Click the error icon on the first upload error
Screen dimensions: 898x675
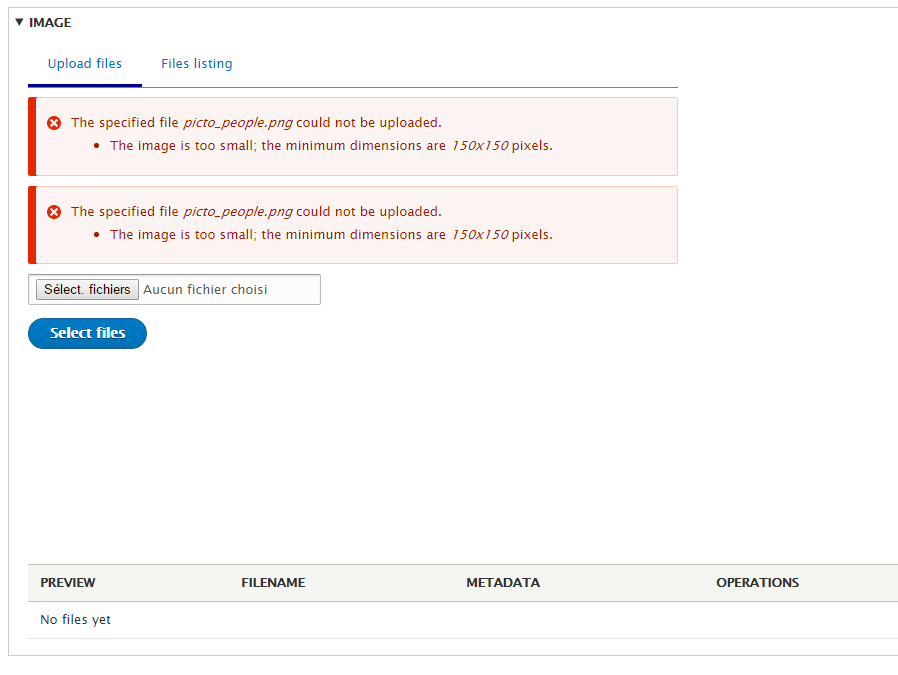click(54, 122)
